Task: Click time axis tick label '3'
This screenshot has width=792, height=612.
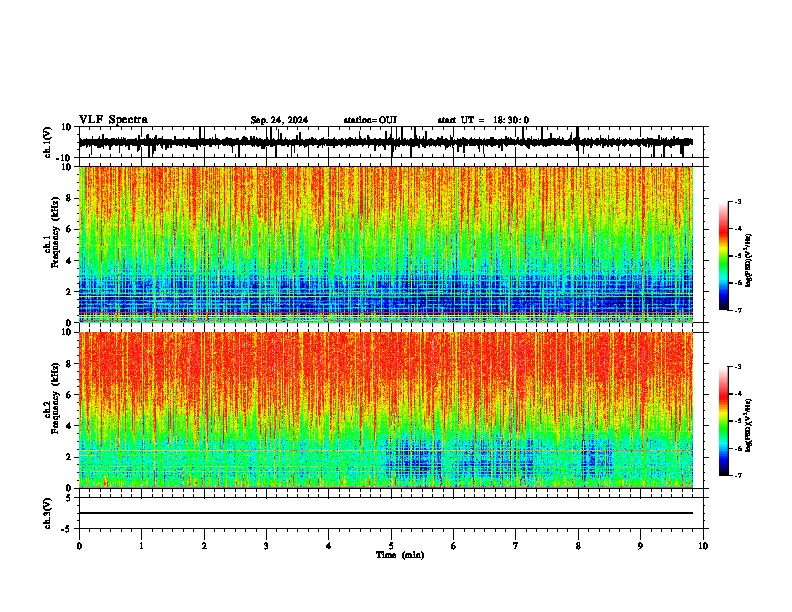Action: coord(266,546)
